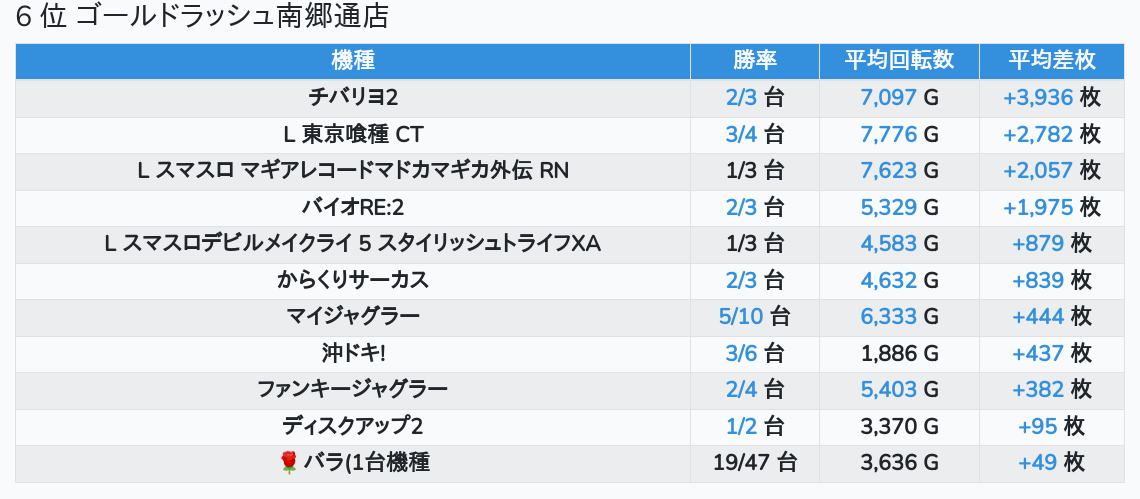Click the 平均回転数 column header
Image resolution: width=1140 pixels, height=499 pixels.
point(899,60)
